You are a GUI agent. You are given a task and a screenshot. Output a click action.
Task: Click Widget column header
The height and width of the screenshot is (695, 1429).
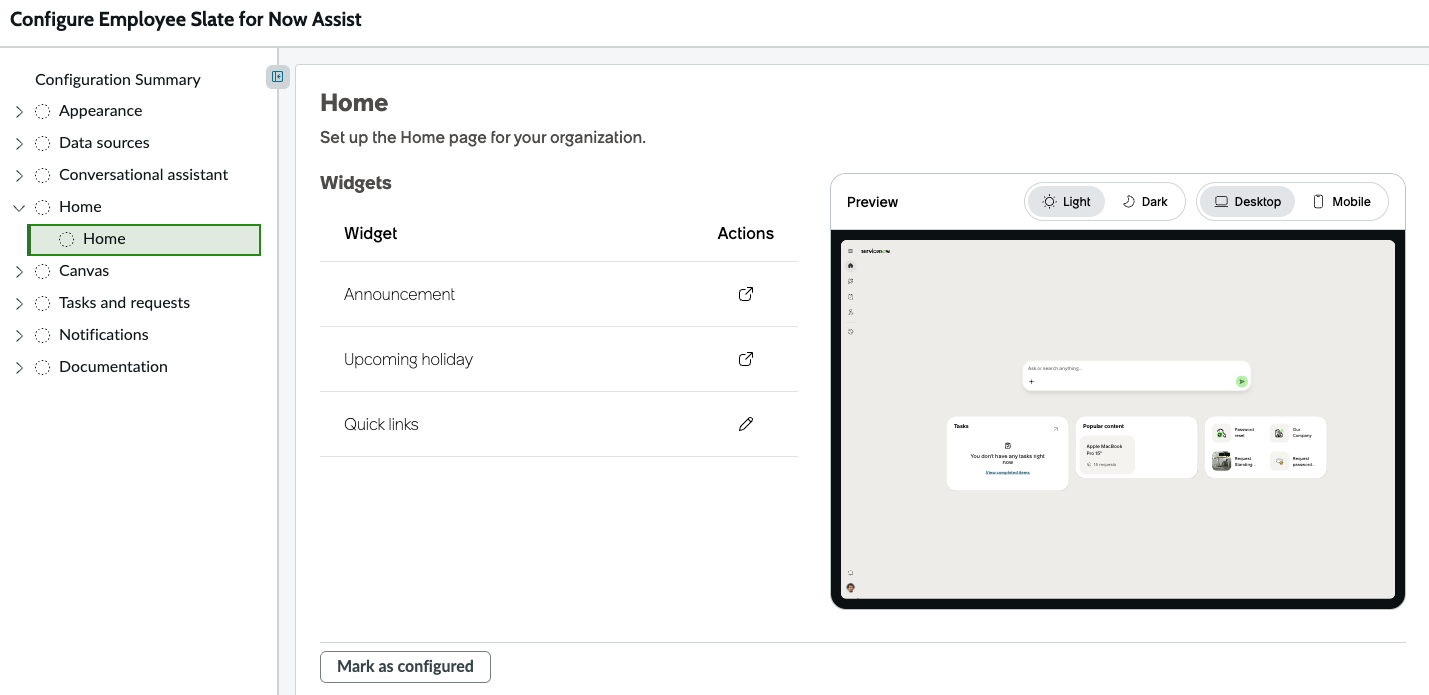coord(370,233)
